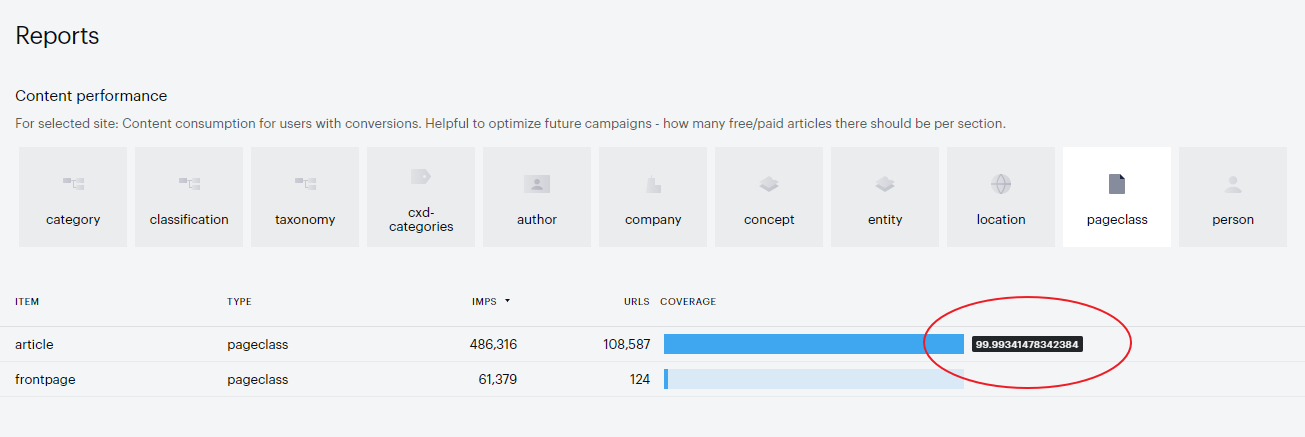Click the article coverage bar
This screenshot has width=1305, height=437.
[813, 344]
